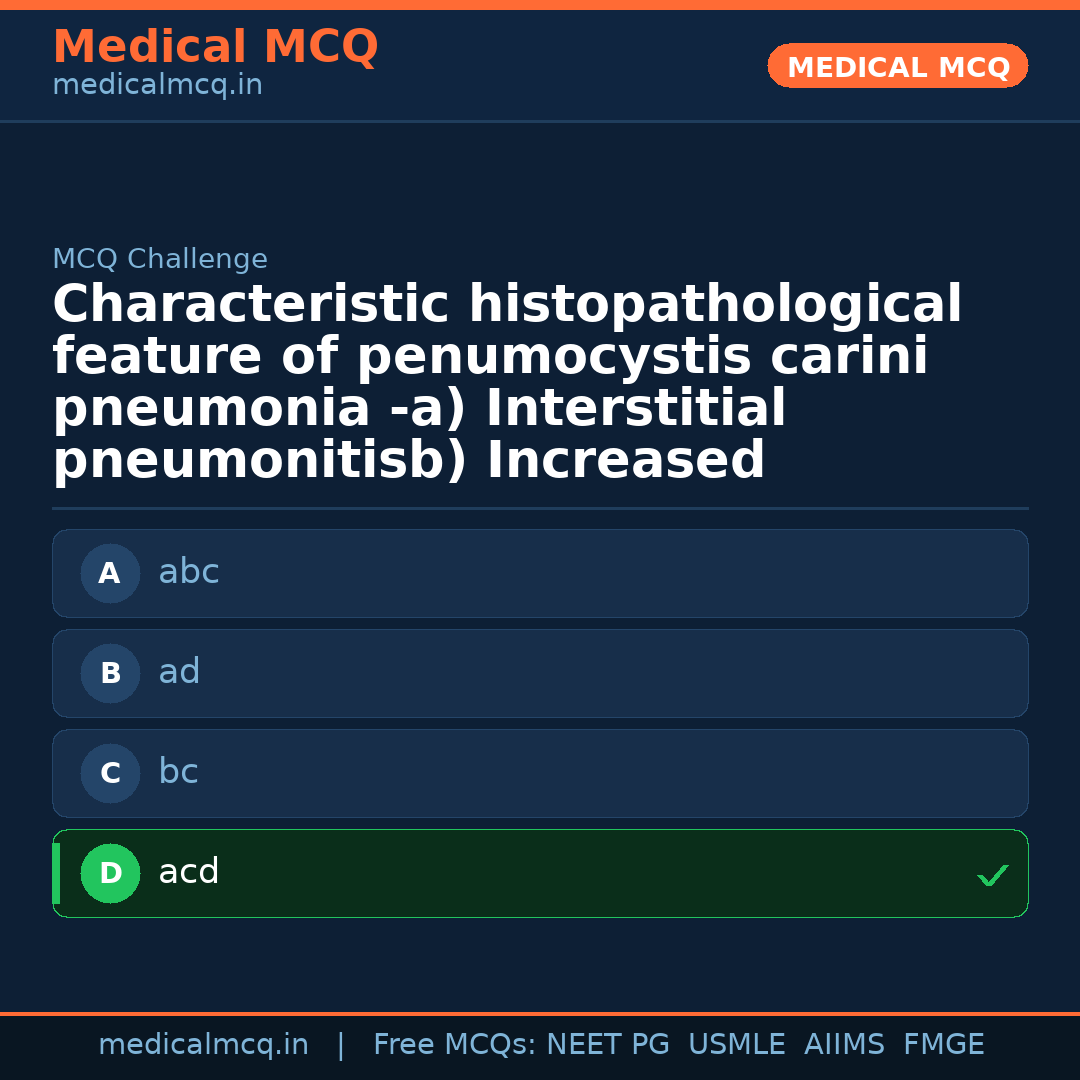Screen dimensions: 1080x1080
Task: Choose the answer text "abc"
Action: coord(189,572)
